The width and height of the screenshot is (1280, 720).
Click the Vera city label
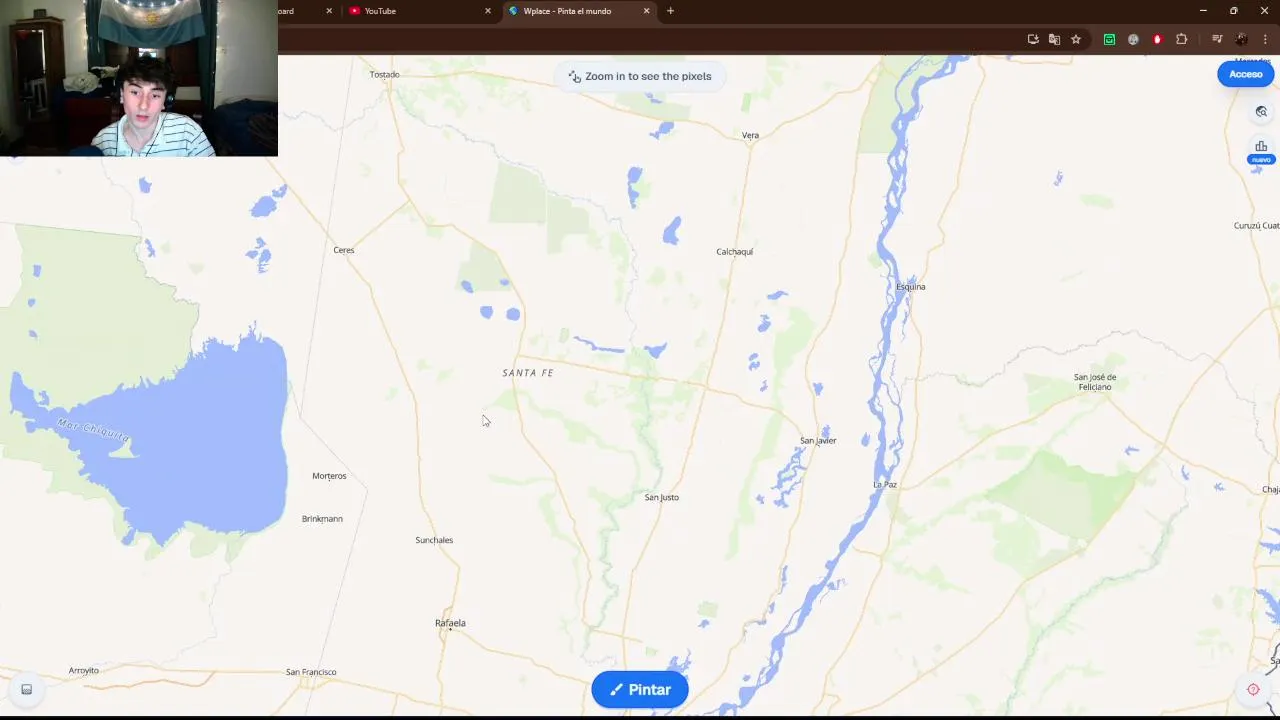click(750, 135)
